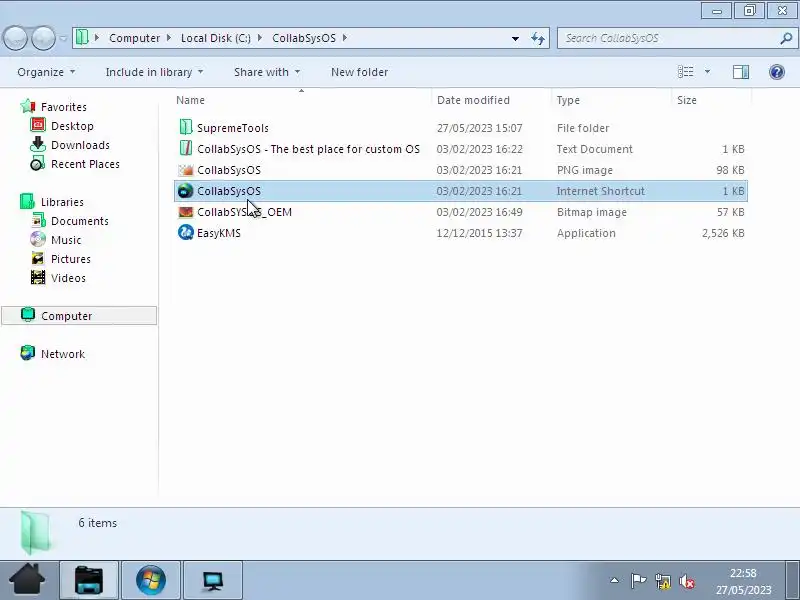
Task: Sort by the Size column header
Action: (711, 100)
